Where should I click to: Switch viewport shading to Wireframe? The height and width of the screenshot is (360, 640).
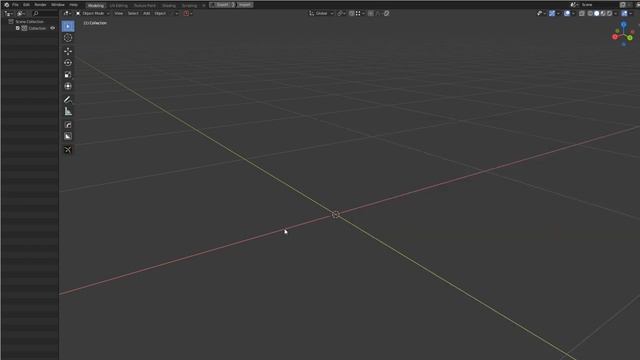click(x=590, y=13)
